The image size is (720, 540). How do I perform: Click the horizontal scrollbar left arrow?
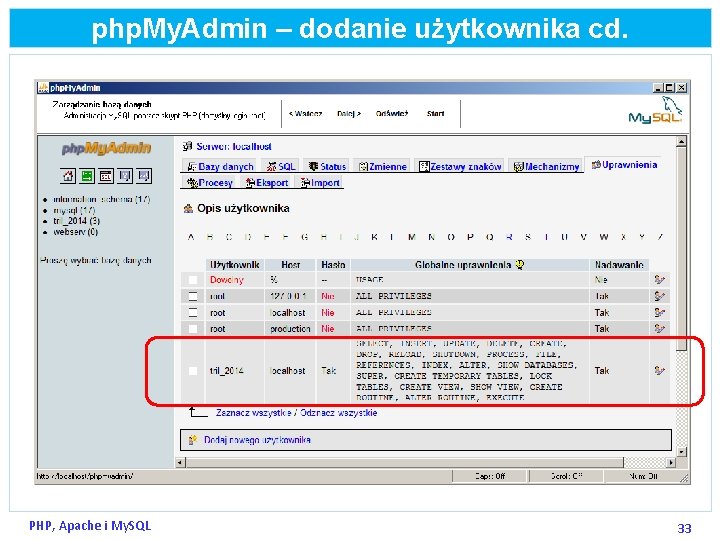pyautogui.click(x=180, y=462)
